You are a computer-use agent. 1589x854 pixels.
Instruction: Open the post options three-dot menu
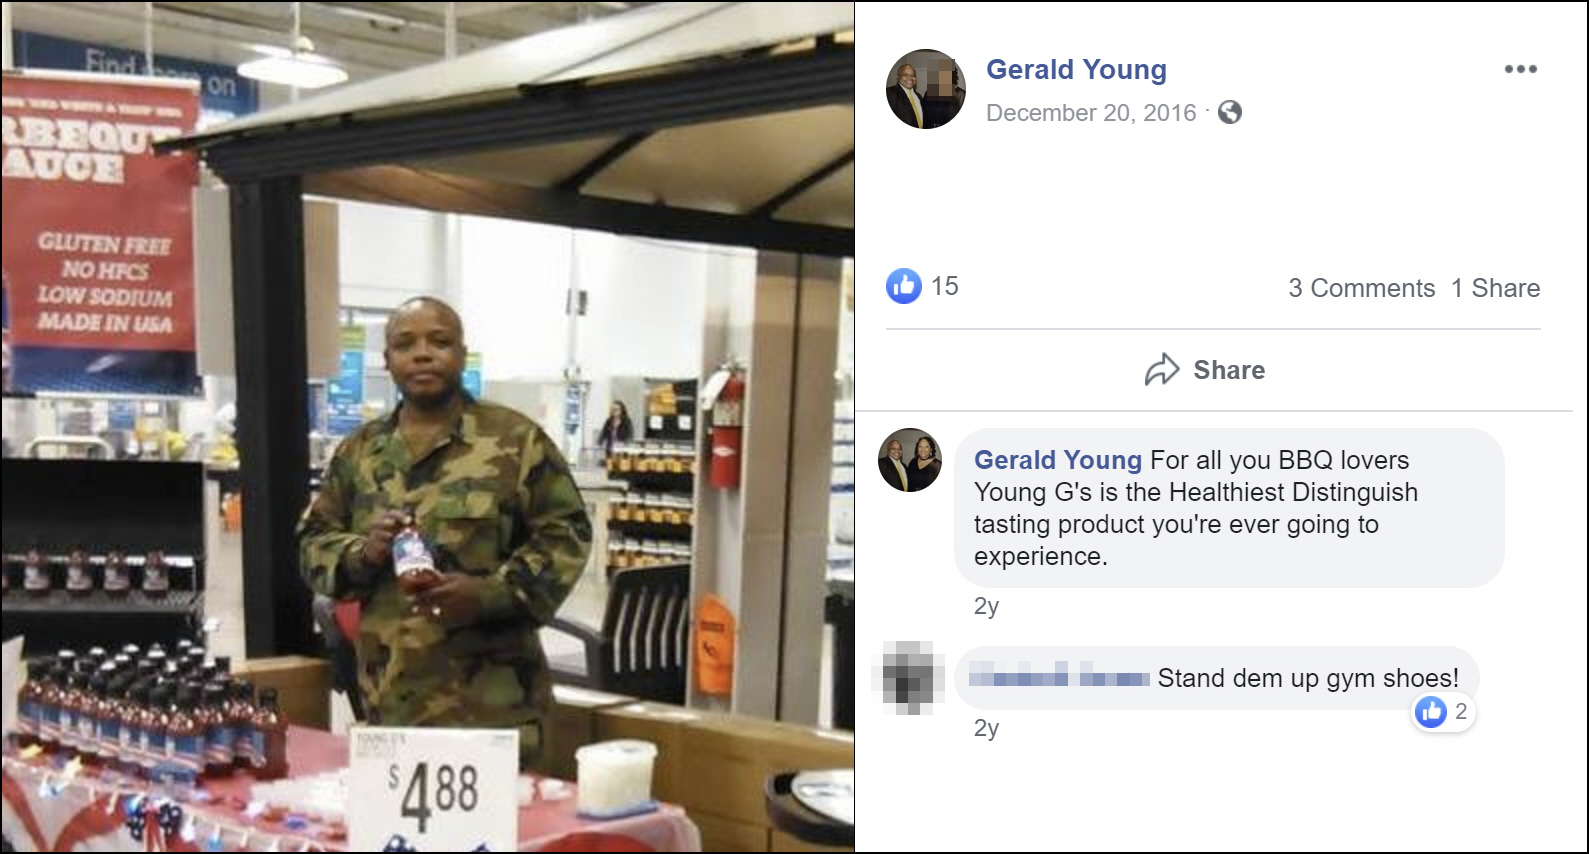(1520, 69)
